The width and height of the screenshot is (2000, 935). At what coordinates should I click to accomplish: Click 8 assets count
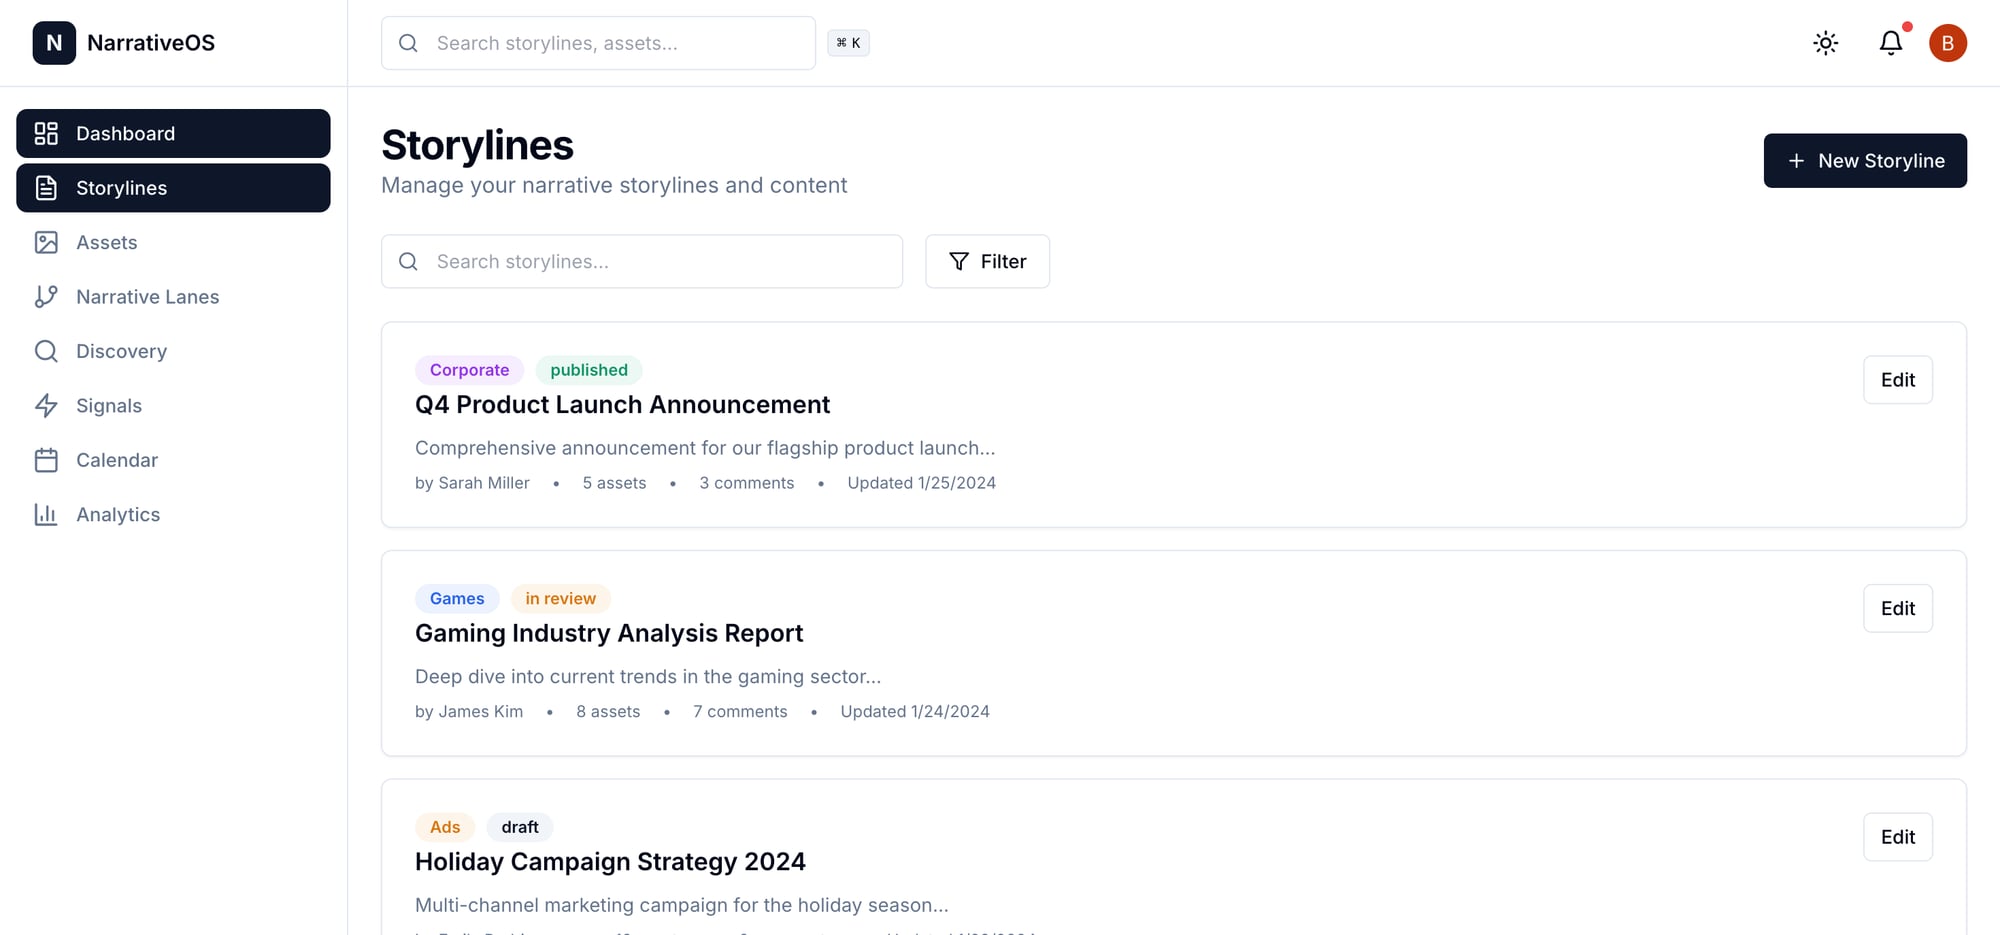tap(608, 711)
